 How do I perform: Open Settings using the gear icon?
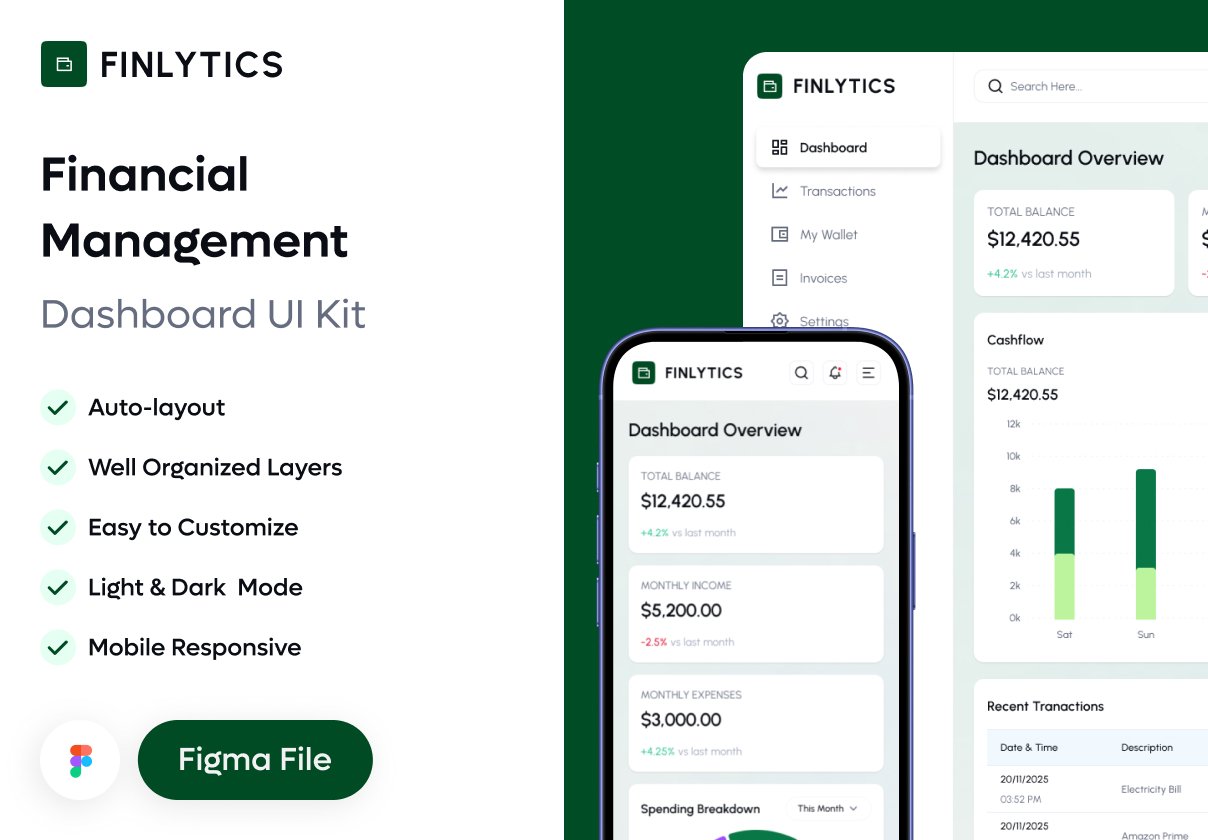coord(780,321)
